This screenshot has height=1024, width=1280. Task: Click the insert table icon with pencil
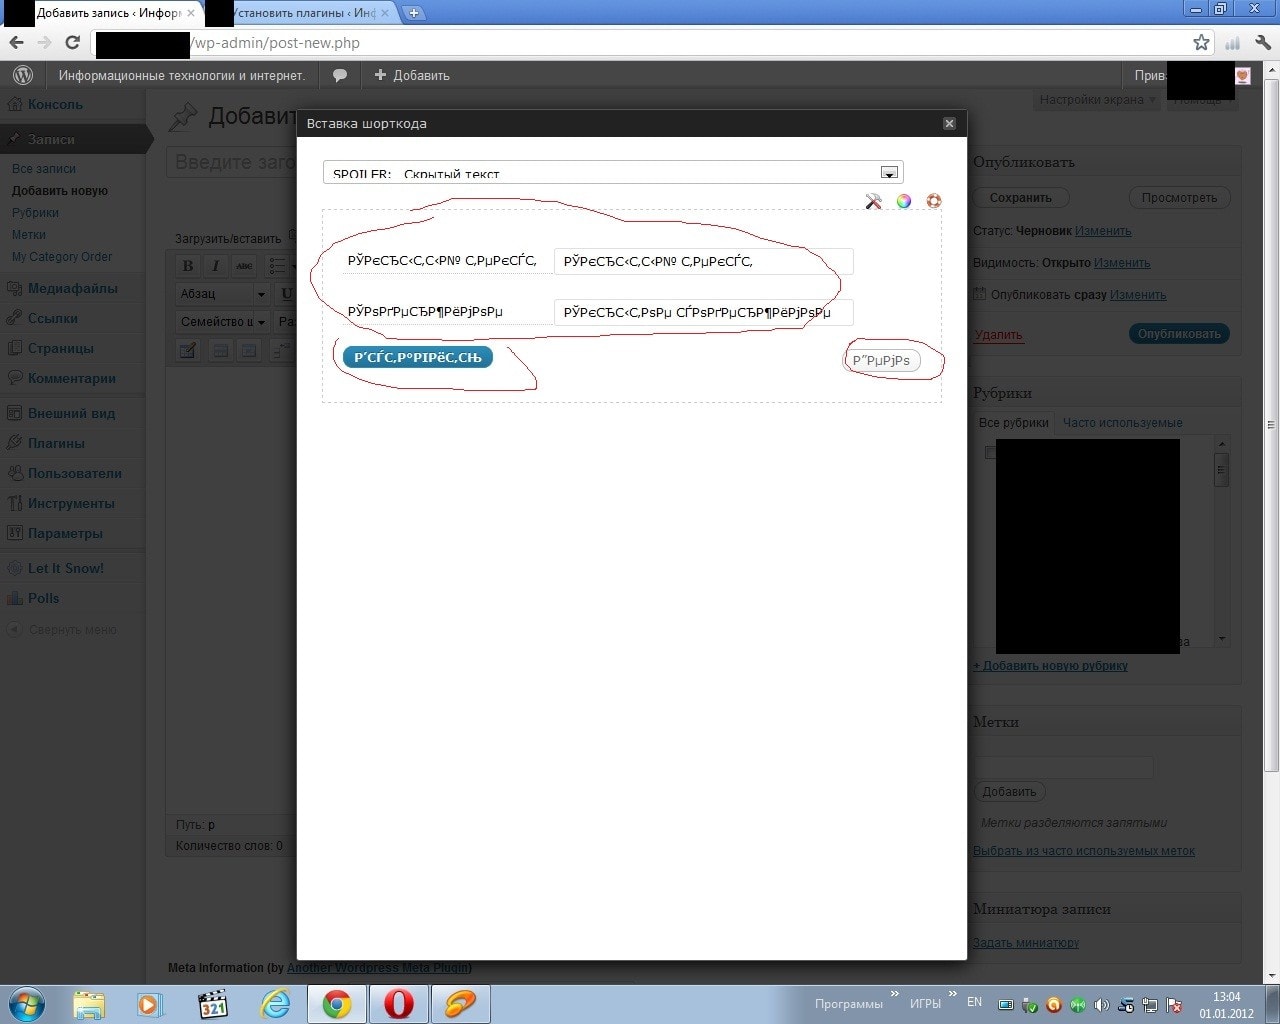[188, 350]
